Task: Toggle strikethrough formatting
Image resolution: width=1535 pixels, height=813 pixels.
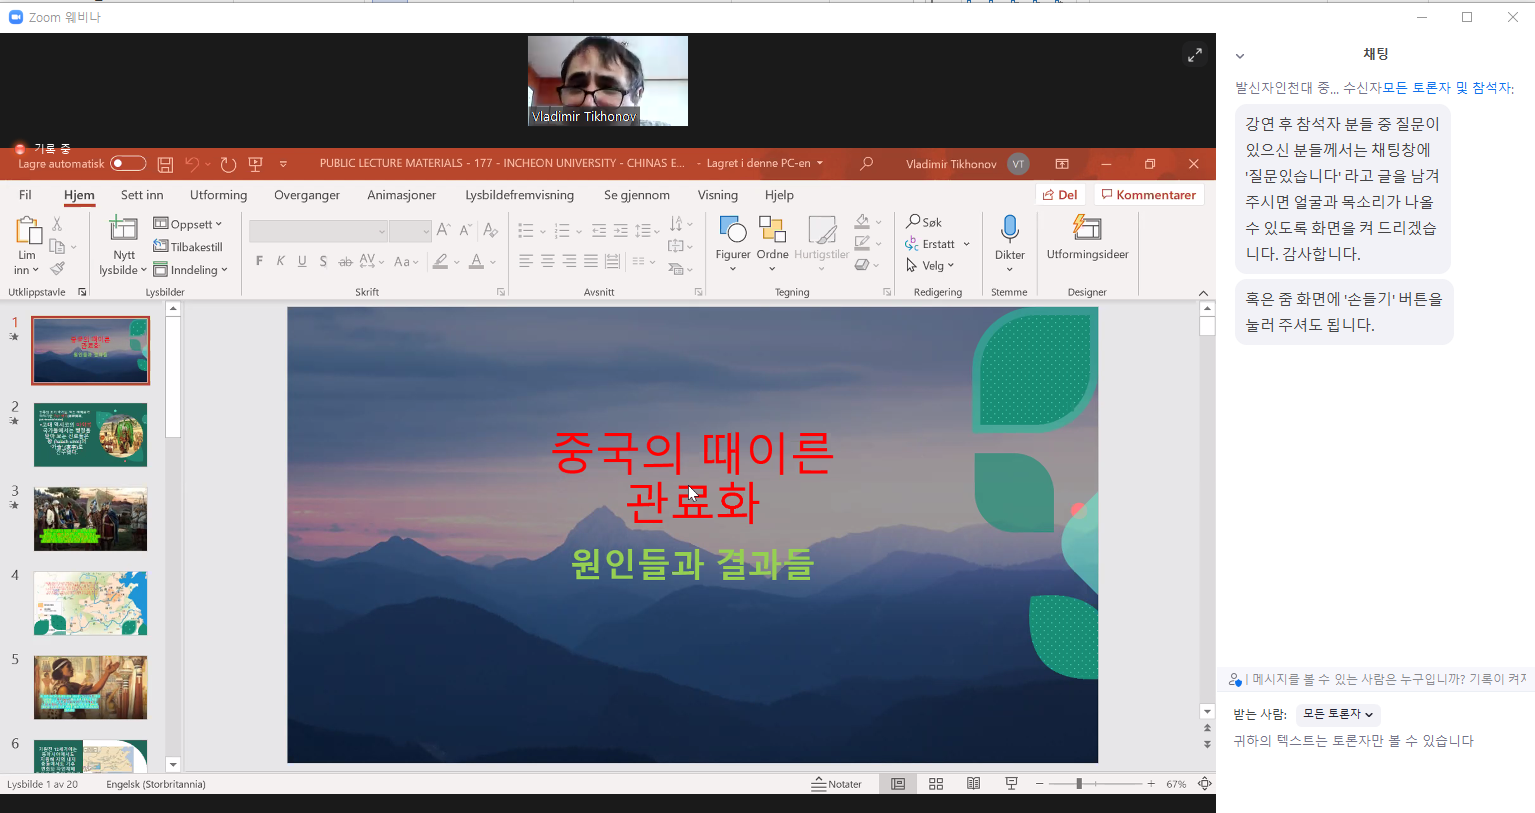Action: click(x=345, y=261)
